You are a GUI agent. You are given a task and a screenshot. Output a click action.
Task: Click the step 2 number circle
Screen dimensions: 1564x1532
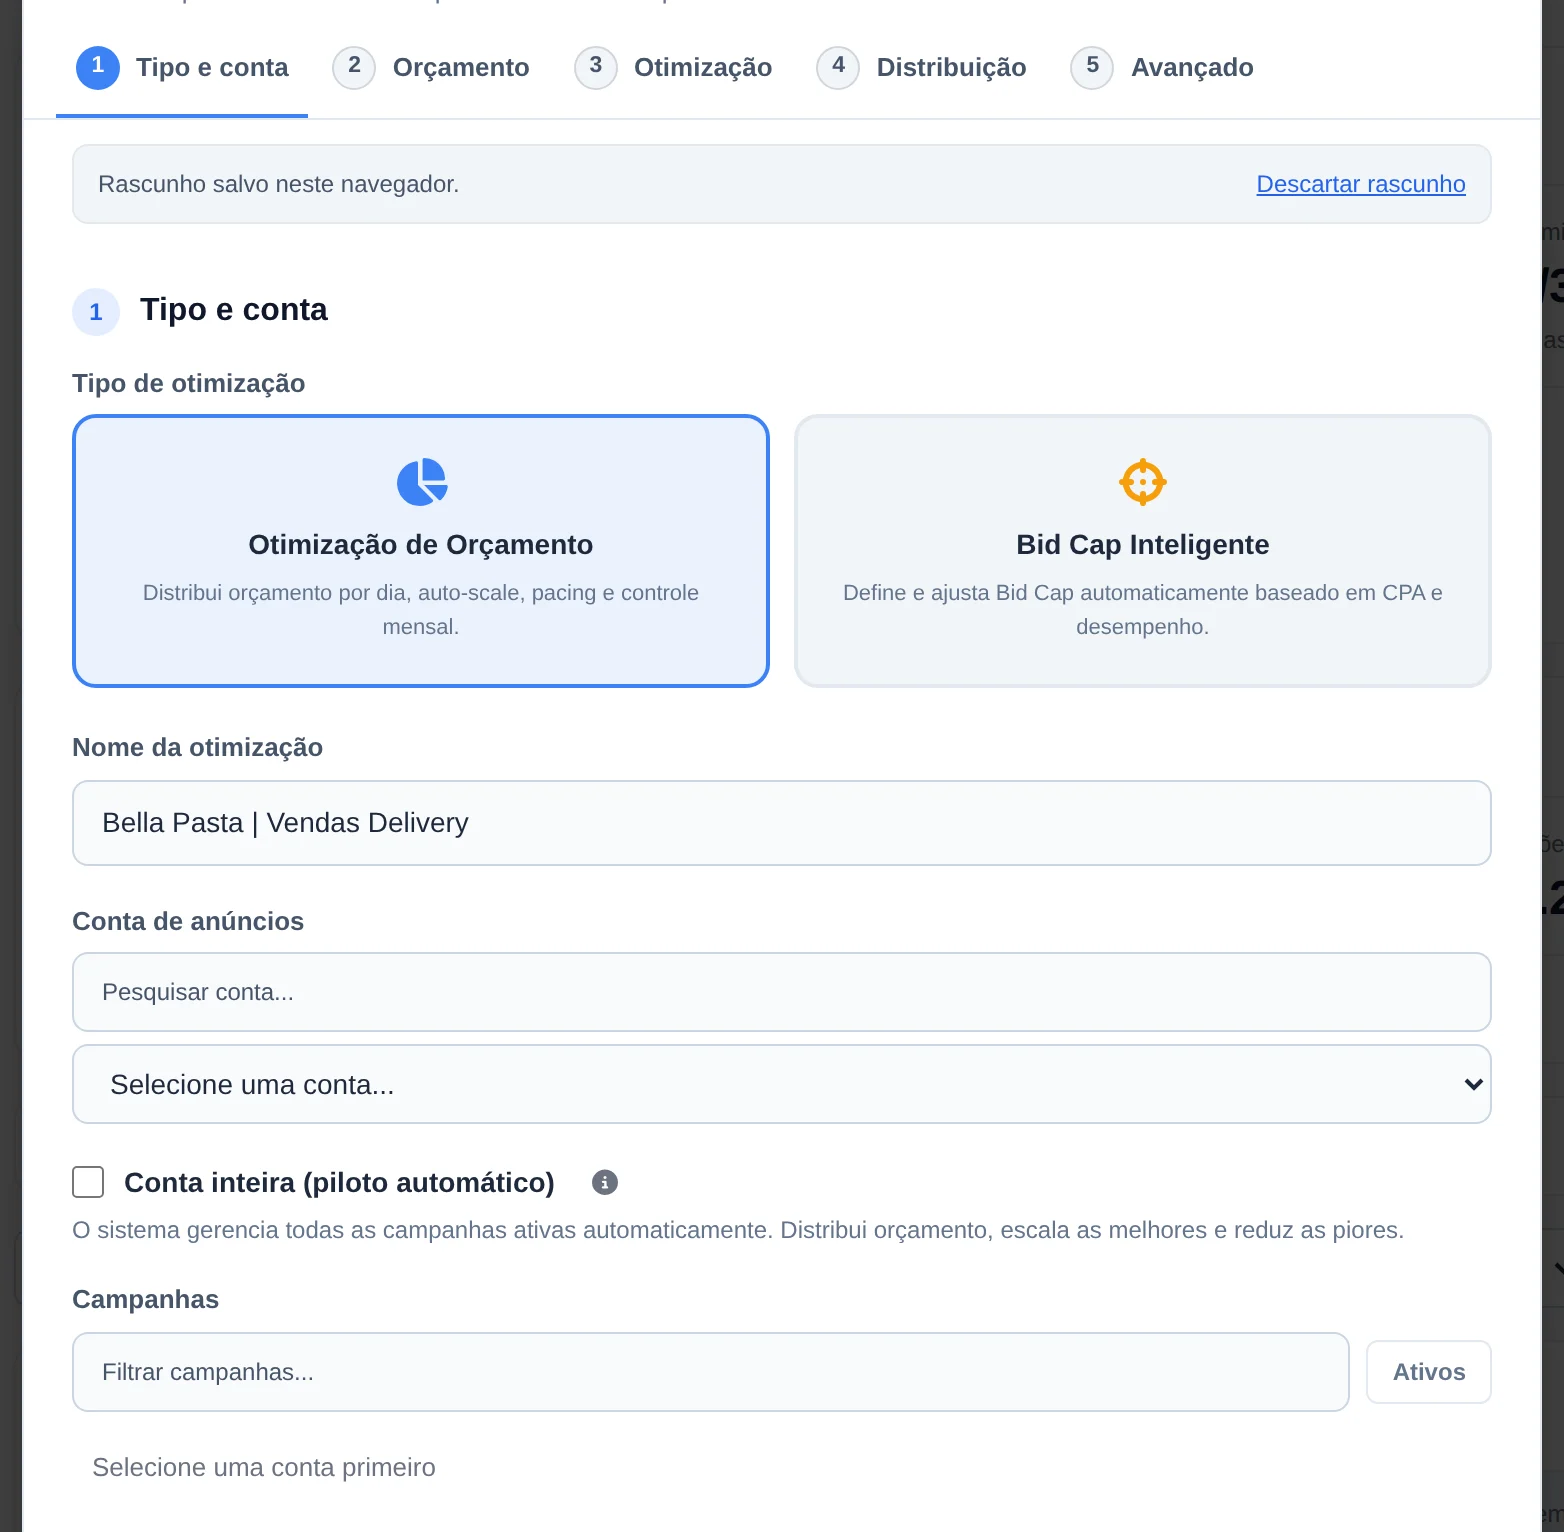click(354, 67)
